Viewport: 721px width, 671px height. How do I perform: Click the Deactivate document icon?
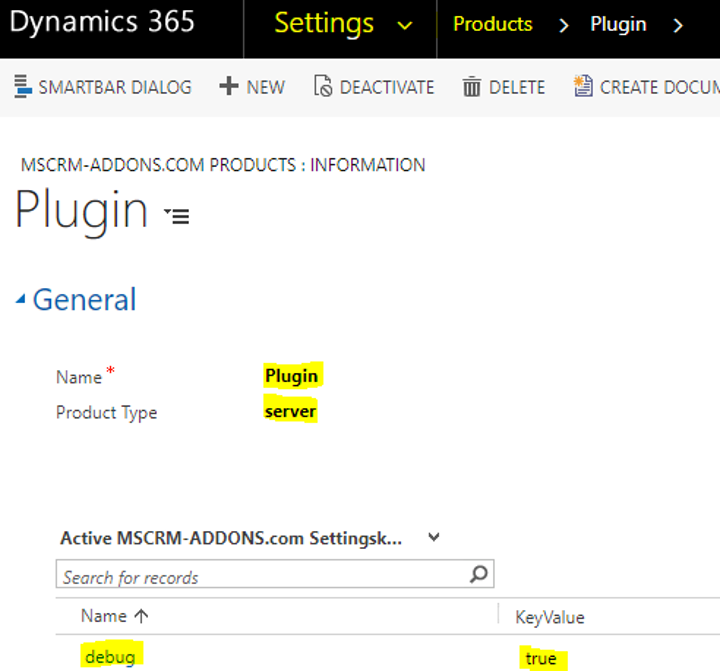(x=323, y=86)
